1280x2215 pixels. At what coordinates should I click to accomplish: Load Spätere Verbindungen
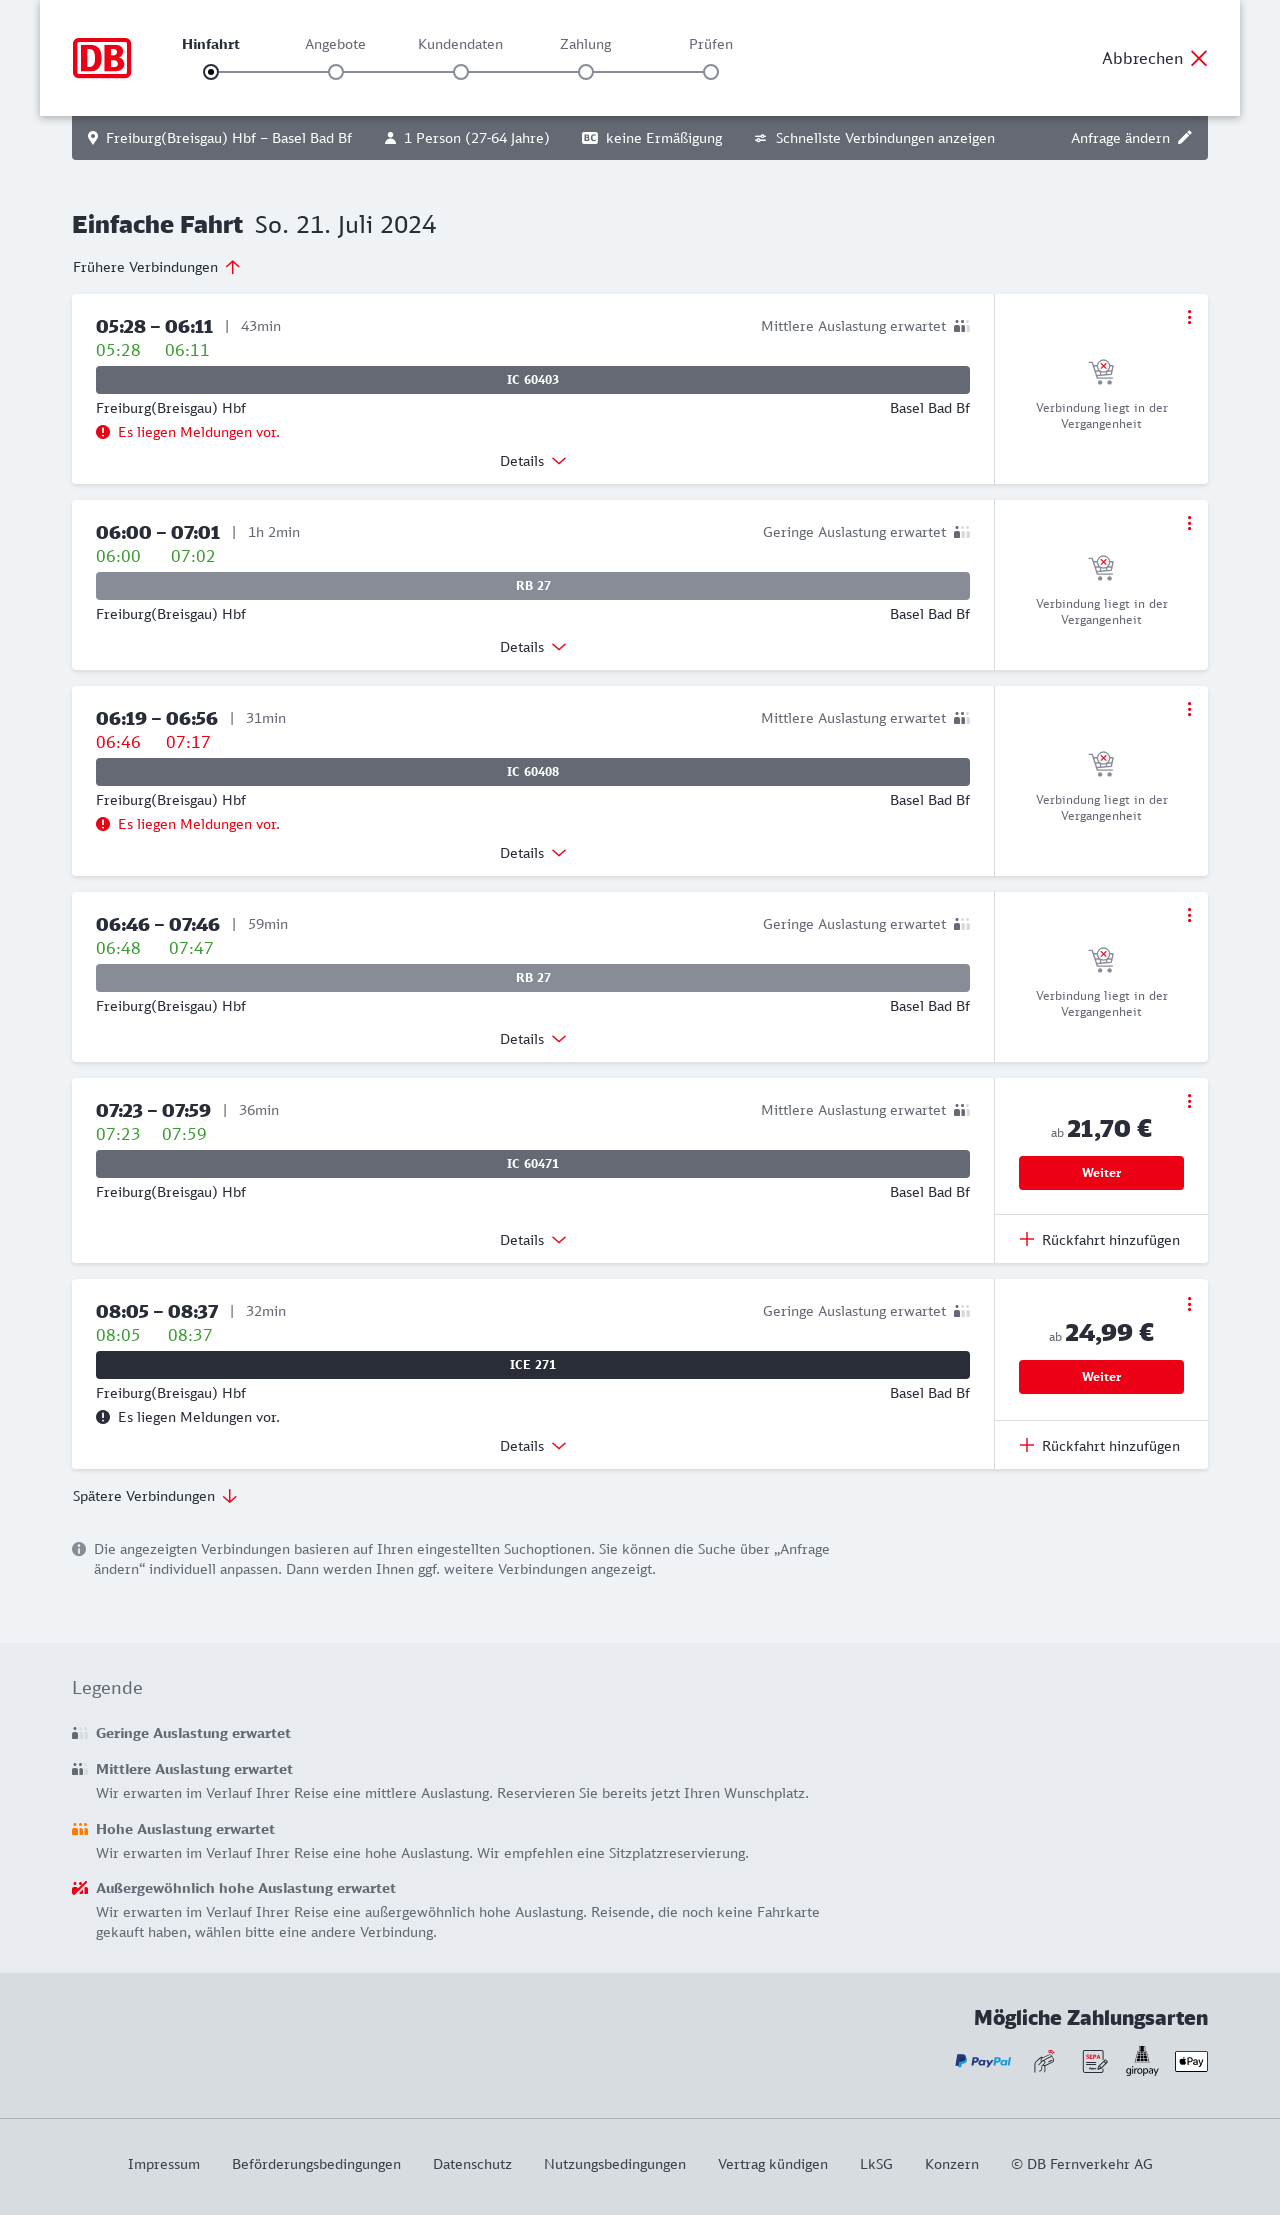(154, 1496)
